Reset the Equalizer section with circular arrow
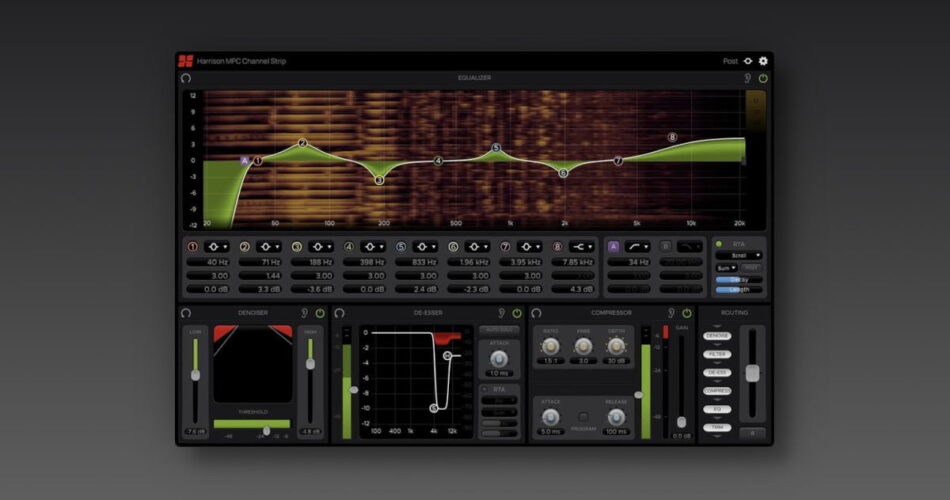 (186, 78)
